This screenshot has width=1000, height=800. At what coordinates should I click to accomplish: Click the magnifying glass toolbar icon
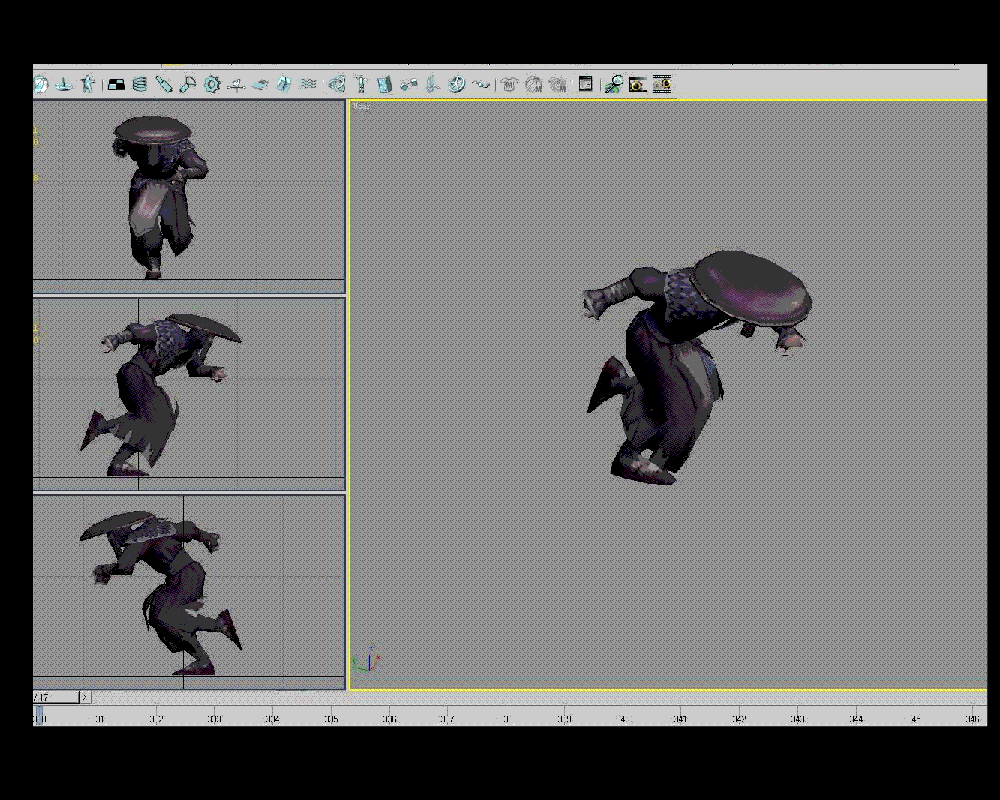(614, 84)
